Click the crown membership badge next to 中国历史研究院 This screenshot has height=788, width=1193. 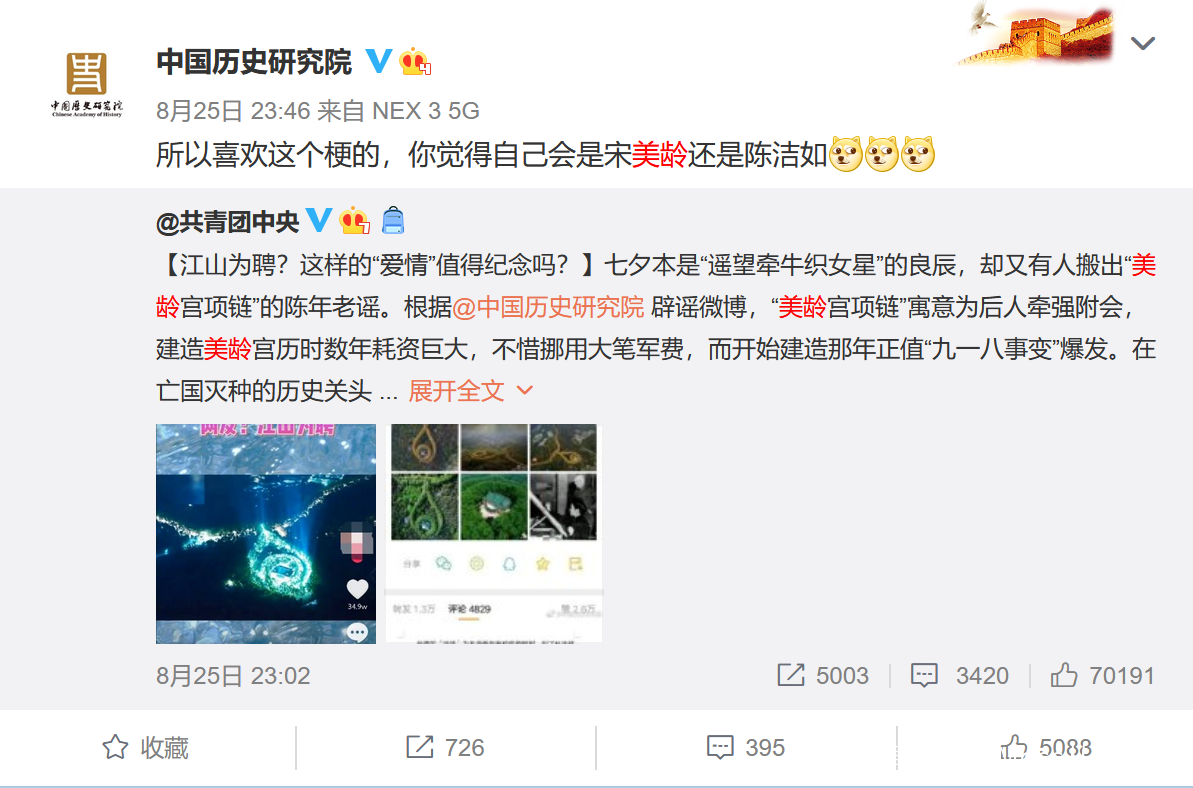415,62
